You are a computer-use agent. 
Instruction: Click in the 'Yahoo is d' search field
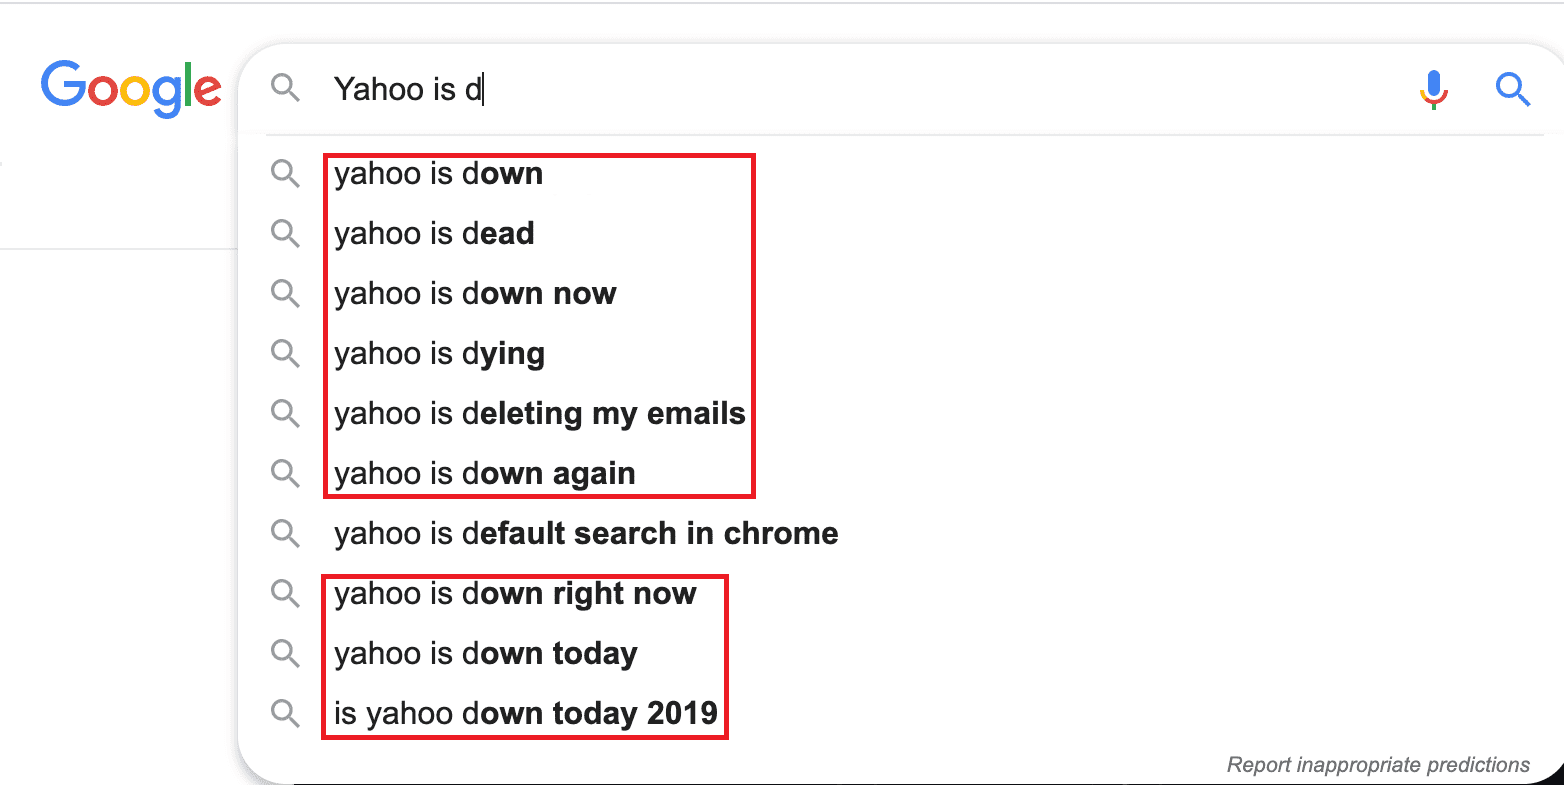(x=860, y=90)
